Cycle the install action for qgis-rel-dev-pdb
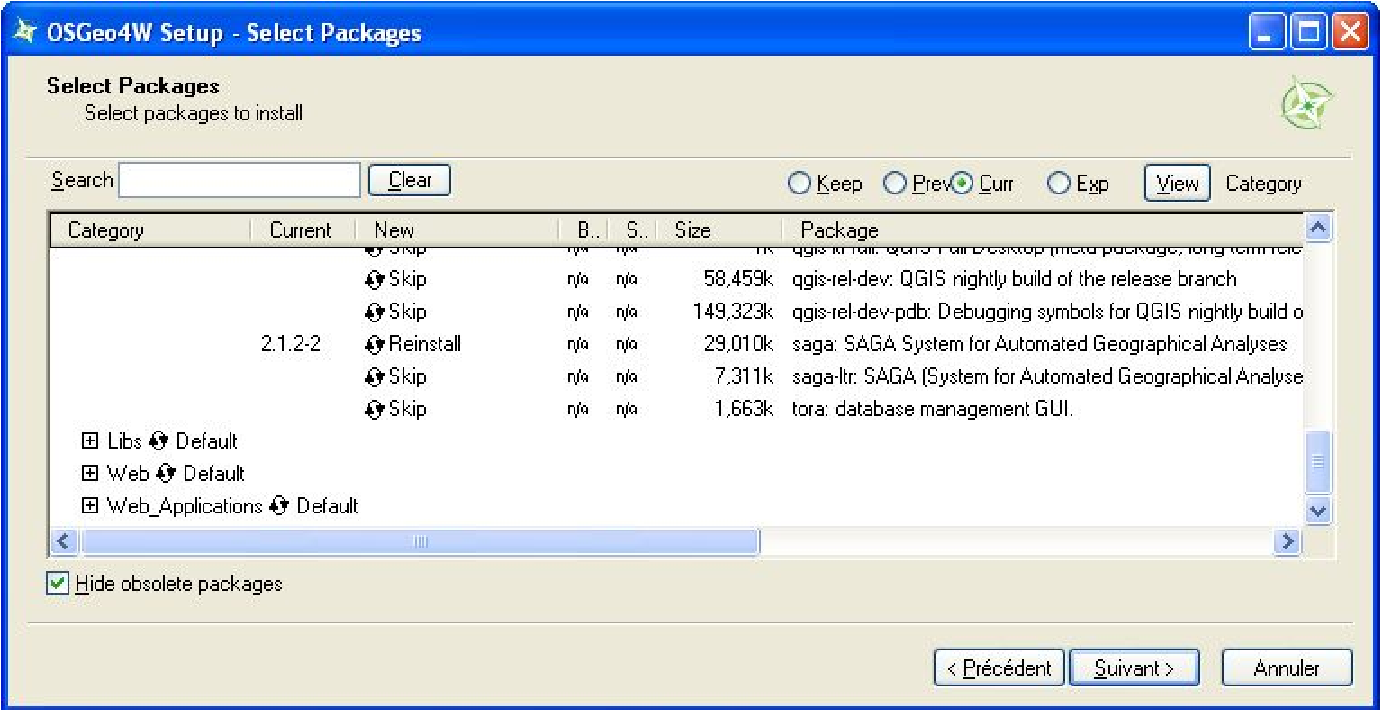This screenshot has height=710, width=1380. [375, 312]
